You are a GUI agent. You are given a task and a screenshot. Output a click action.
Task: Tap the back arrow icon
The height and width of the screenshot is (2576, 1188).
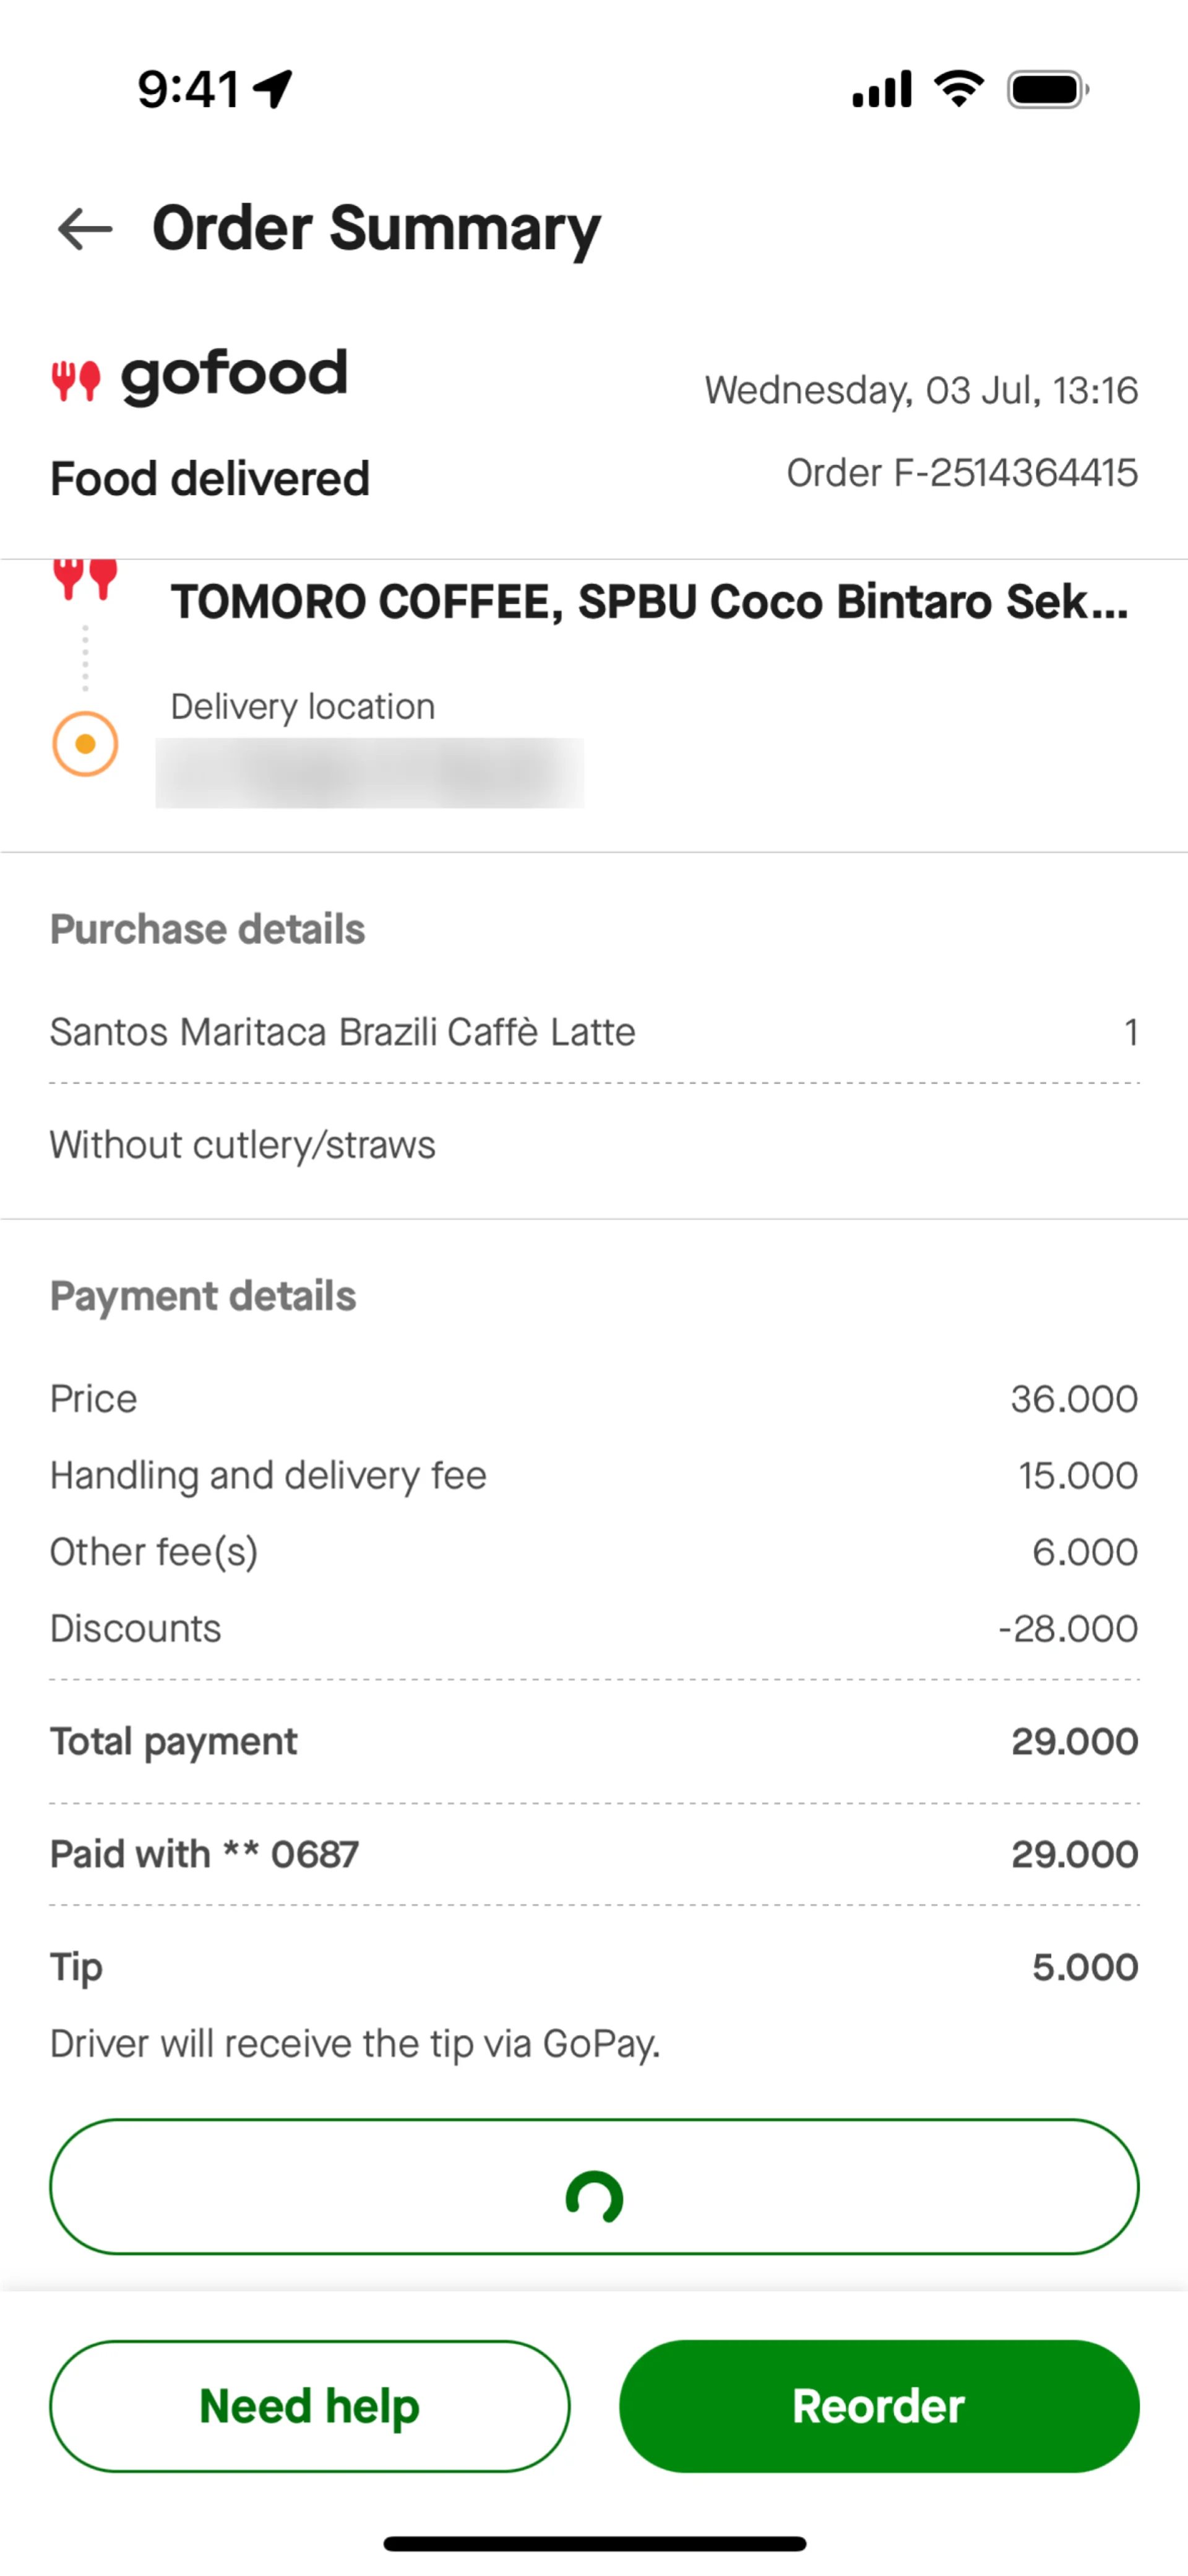(x=85, y=229)
